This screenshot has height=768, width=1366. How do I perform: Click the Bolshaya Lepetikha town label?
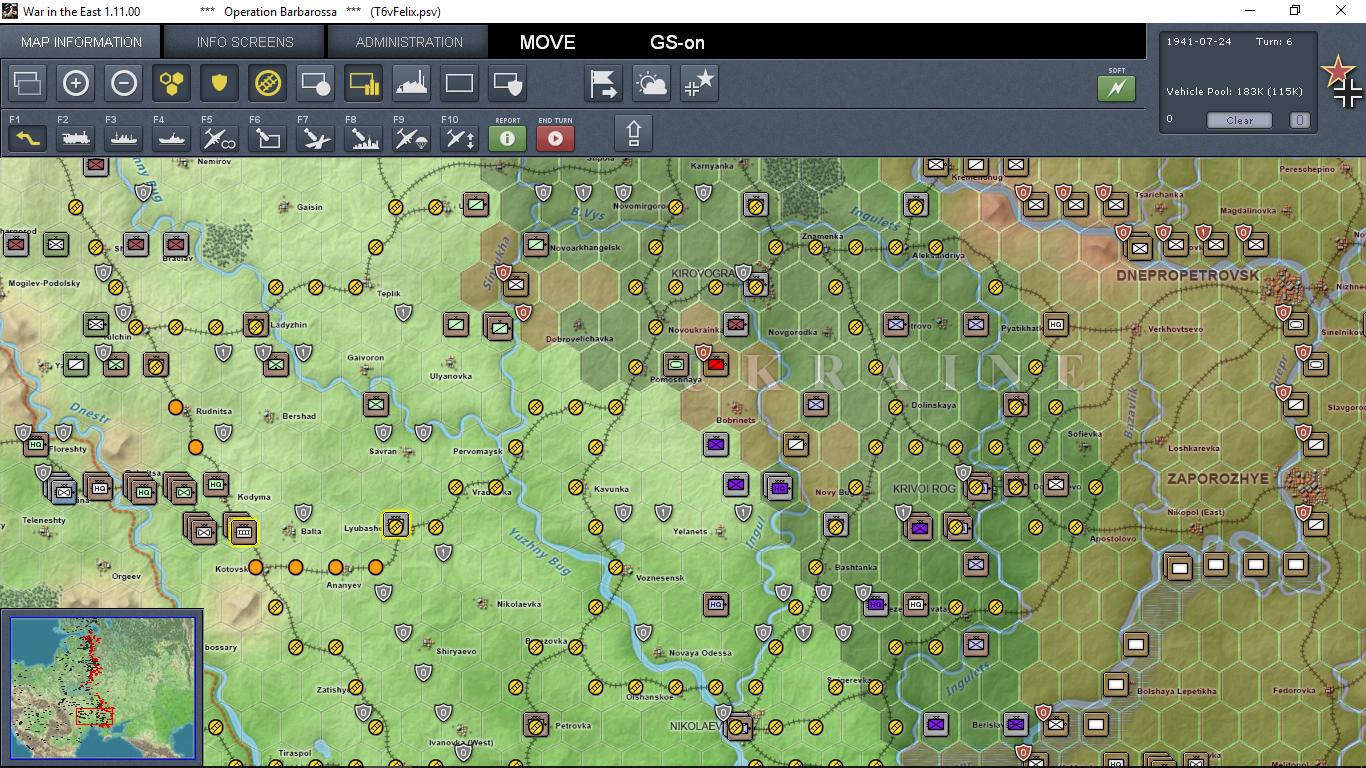(x=1177, y=691)
